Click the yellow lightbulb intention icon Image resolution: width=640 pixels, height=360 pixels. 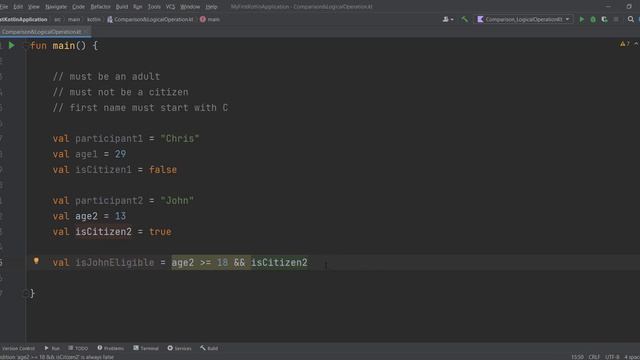pos(36,260)
